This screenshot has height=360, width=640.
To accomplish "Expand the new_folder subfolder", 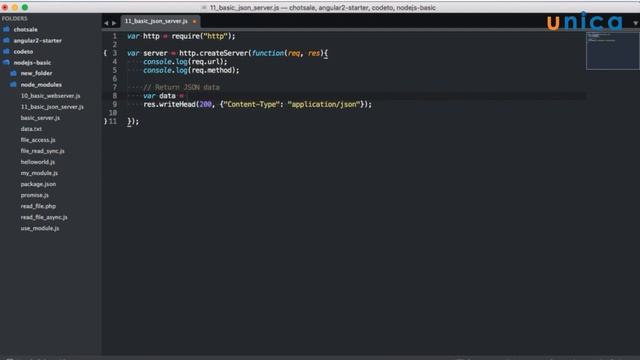I will click(36, 73).
